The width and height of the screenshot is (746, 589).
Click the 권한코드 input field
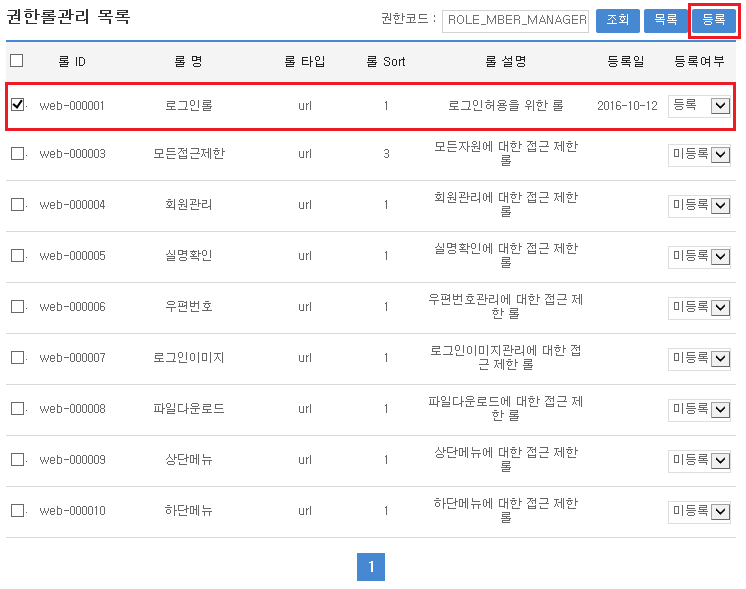(x=515, y=20)
